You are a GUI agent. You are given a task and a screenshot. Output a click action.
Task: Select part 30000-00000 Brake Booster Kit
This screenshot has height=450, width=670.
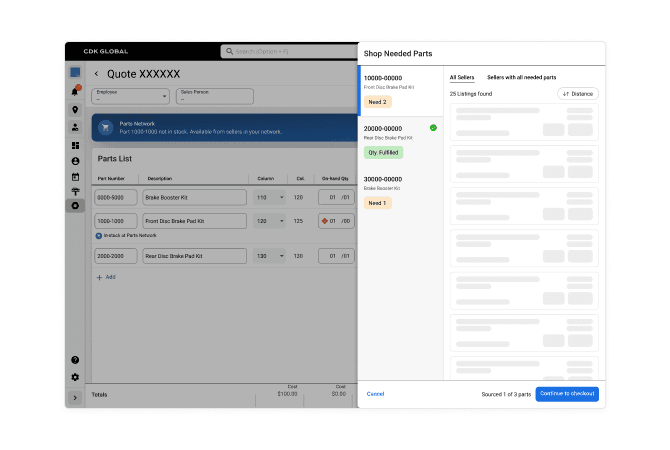[x=401, y=192]
